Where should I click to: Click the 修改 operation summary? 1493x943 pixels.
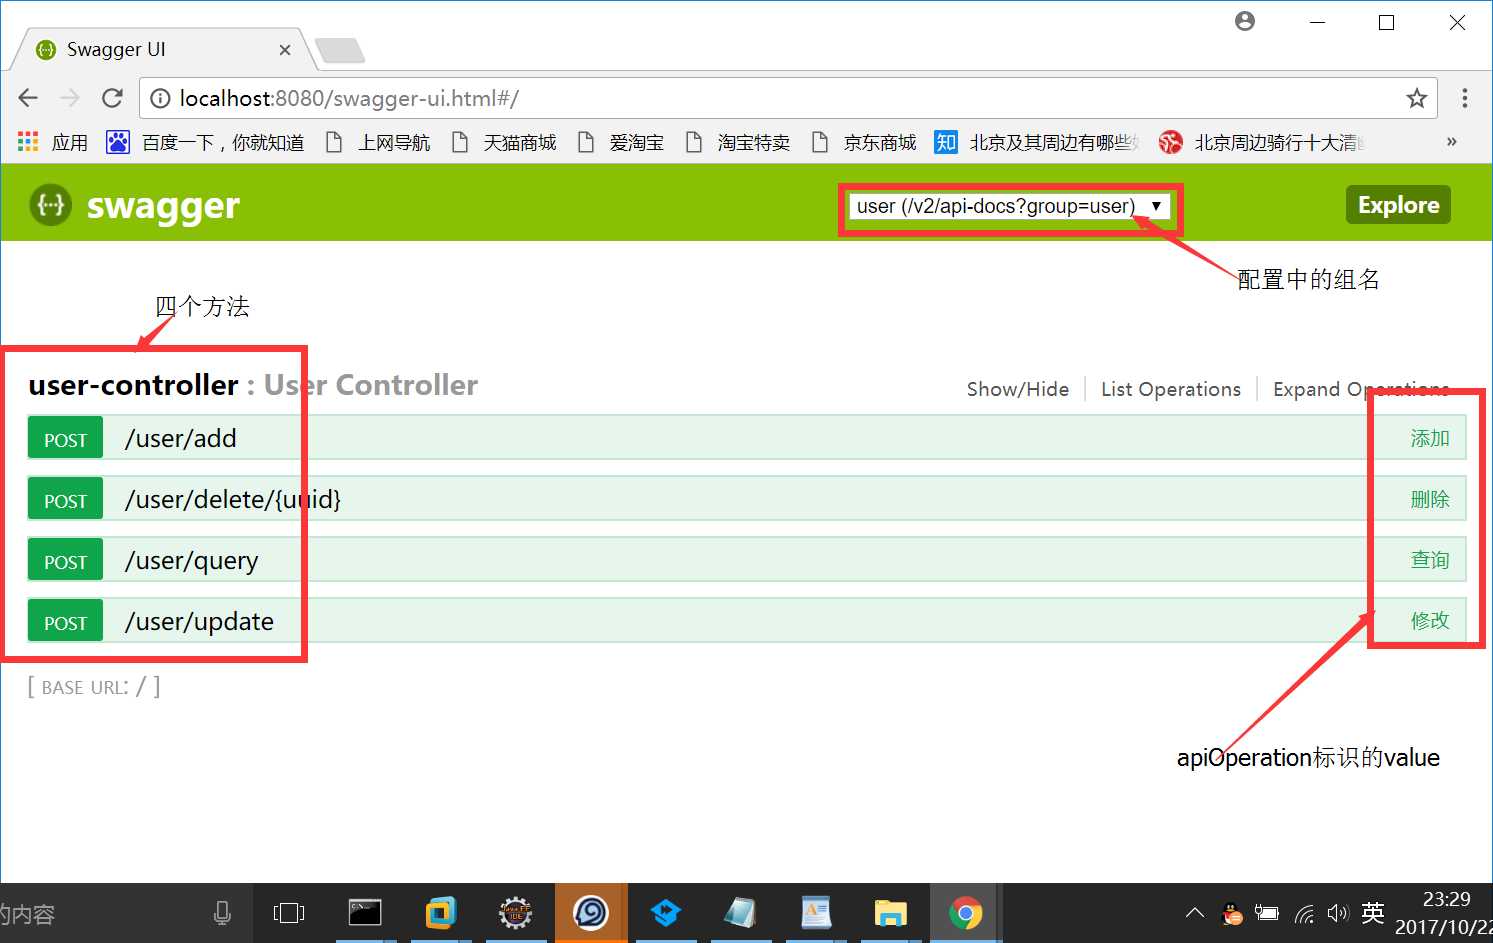point(1430,621)
